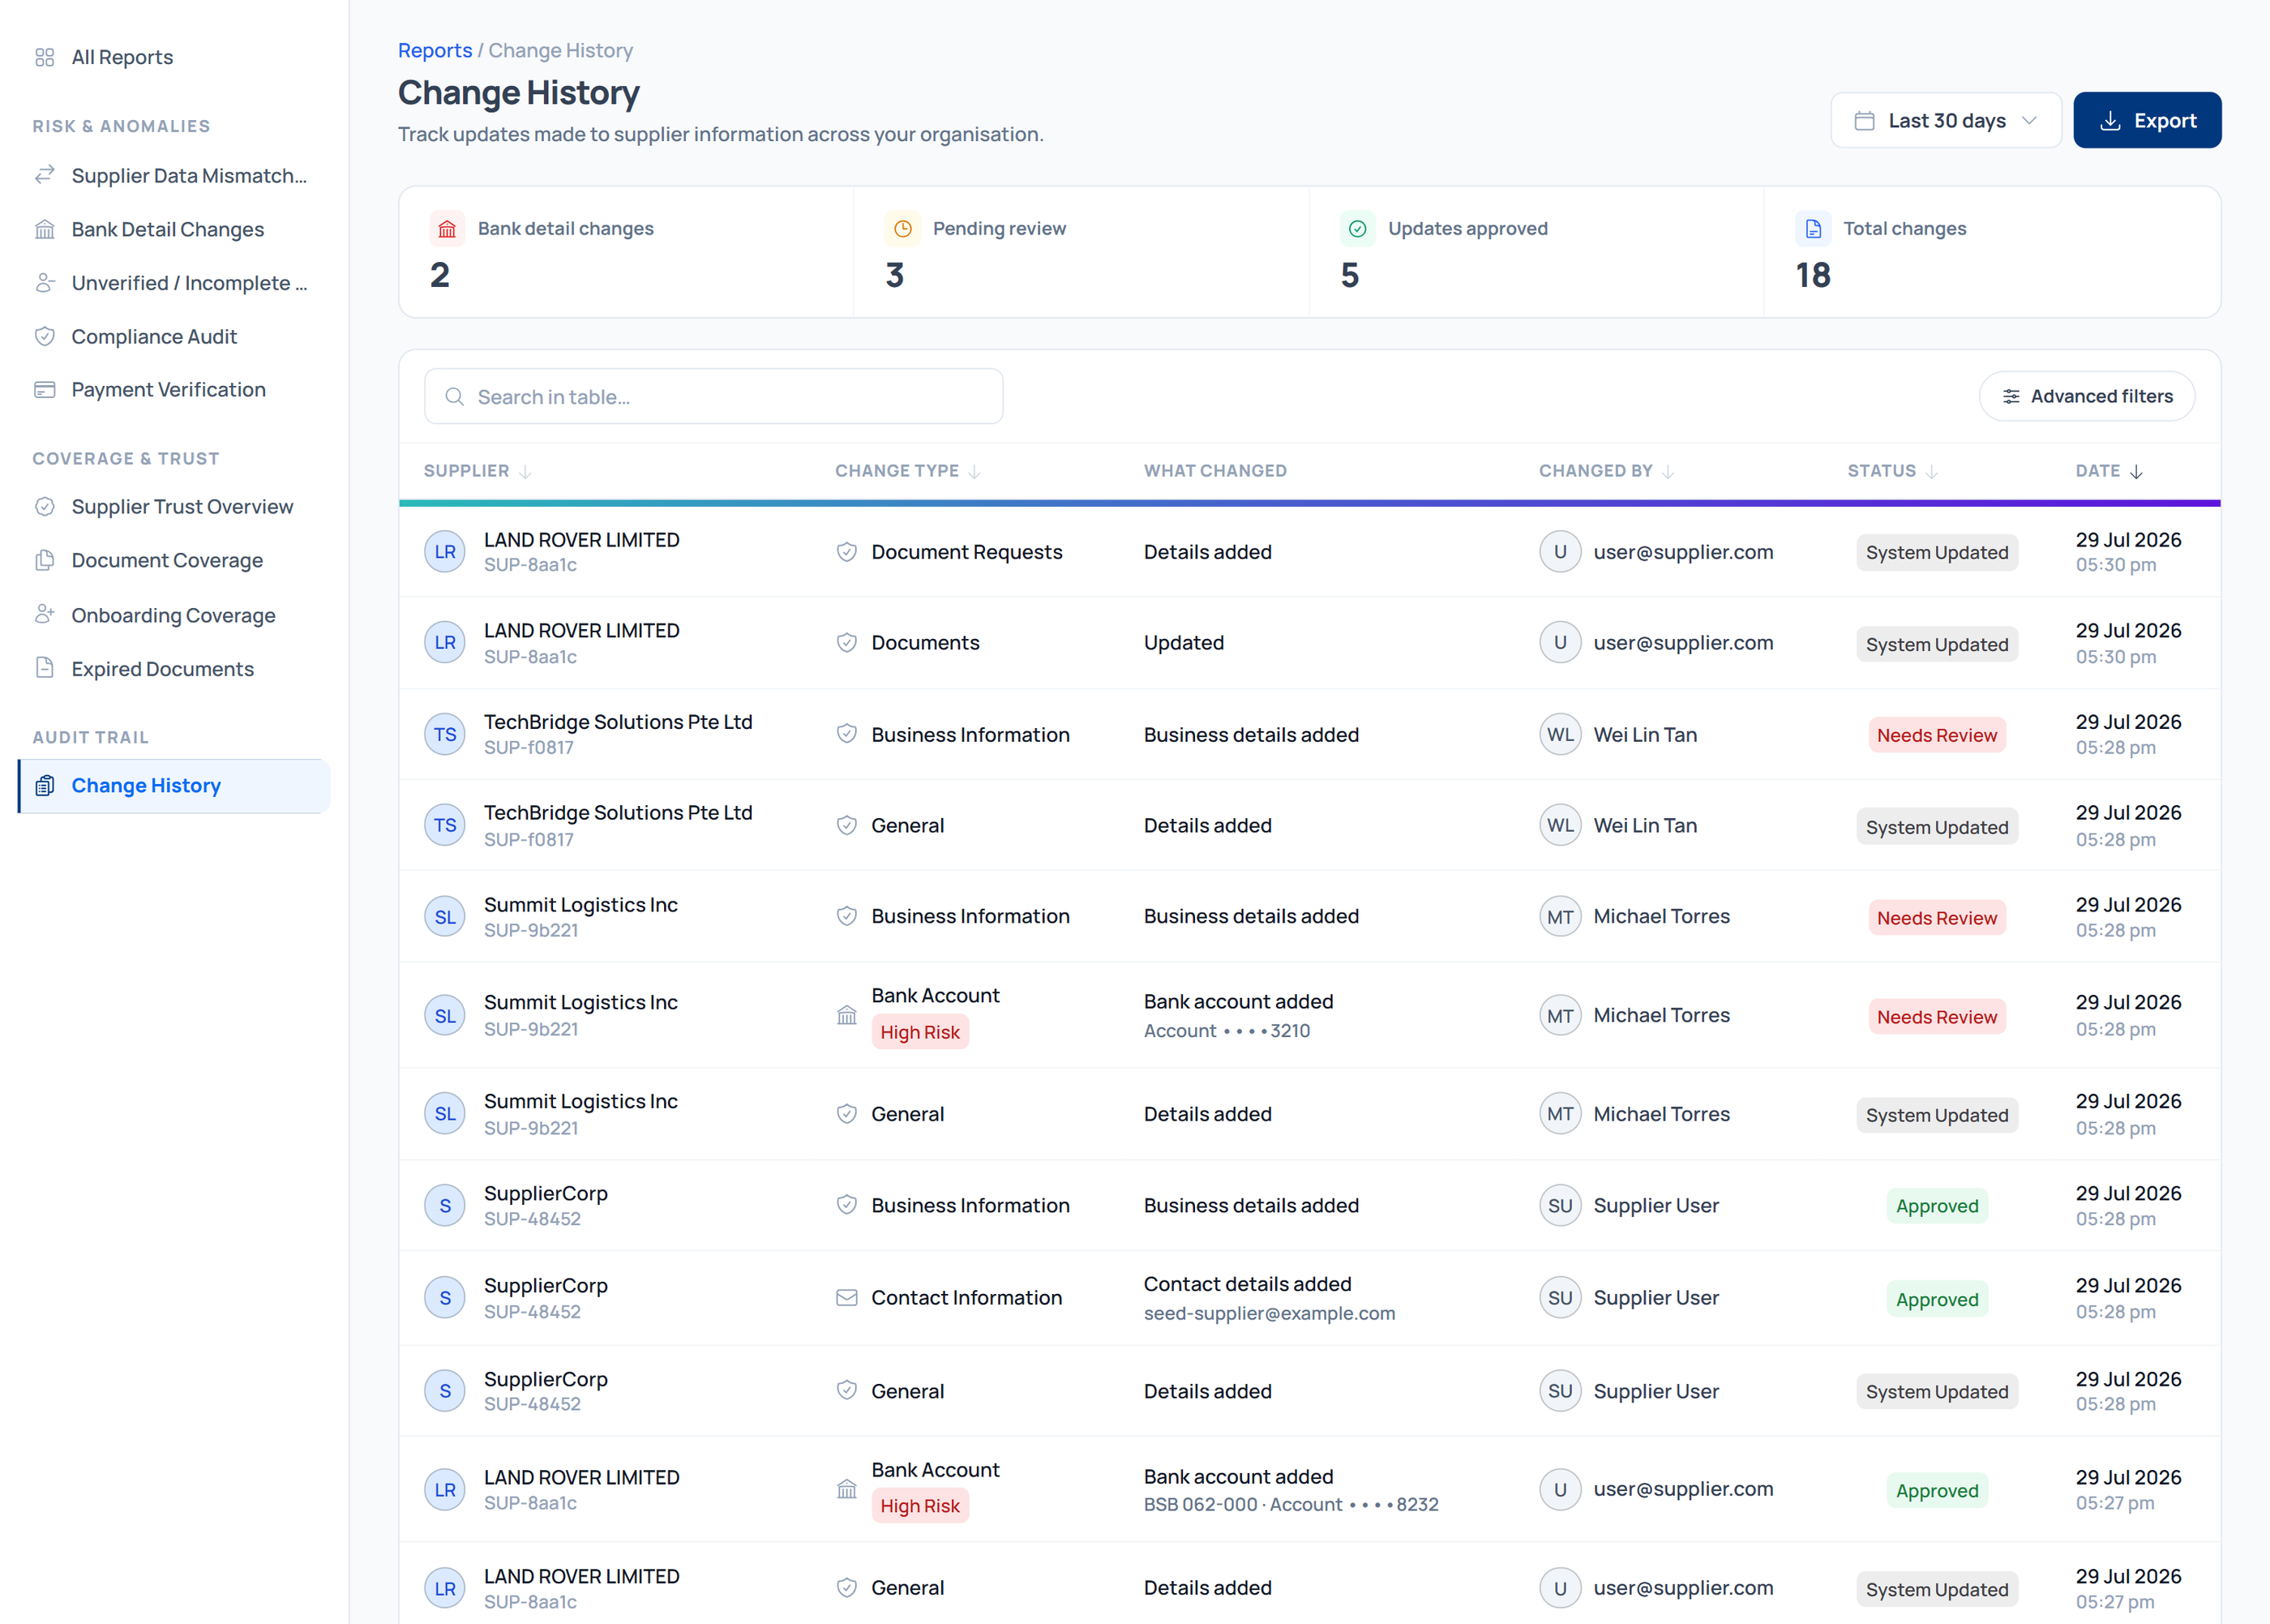Click the High Risk tag in LAND ROVER row
This screenshot has height=1624, width=2270.
click(920, 1506)
